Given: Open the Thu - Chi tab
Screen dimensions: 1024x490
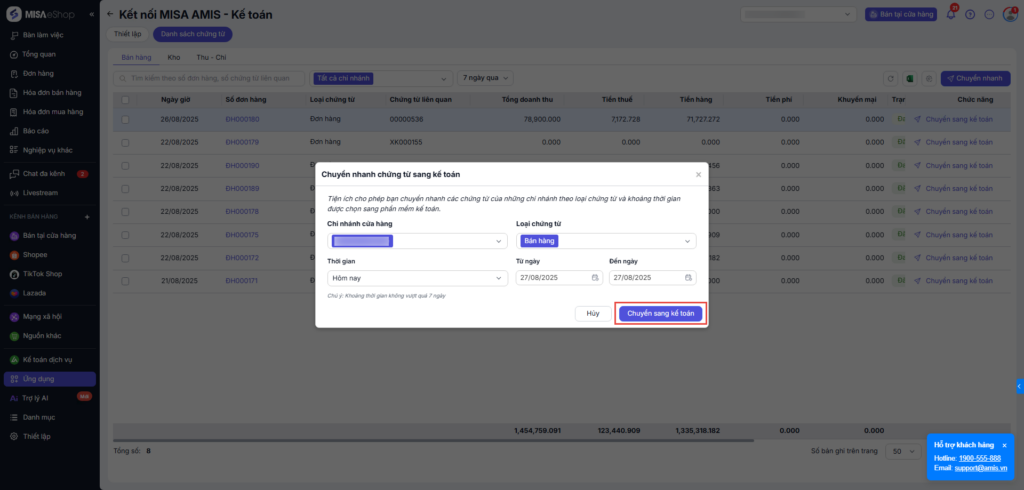Looking at the screenshot, I should tap(211, 58).
